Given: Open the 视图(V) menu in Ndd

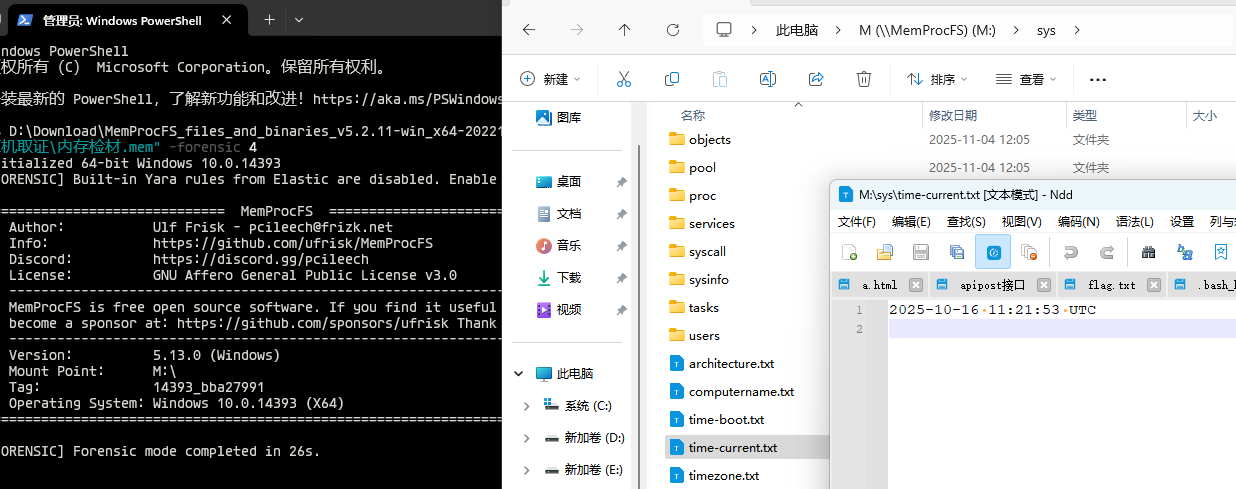Looking at the screenshot, I should pos(1022,222).
